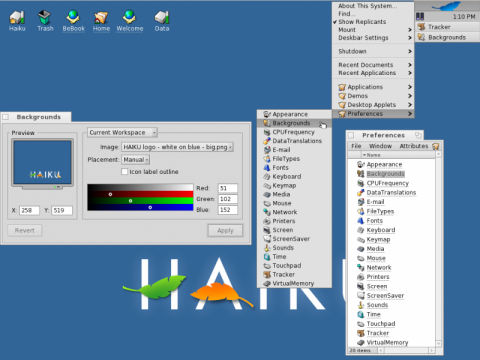Click the workspaces icon in Deskbar tray

point(420,16)
